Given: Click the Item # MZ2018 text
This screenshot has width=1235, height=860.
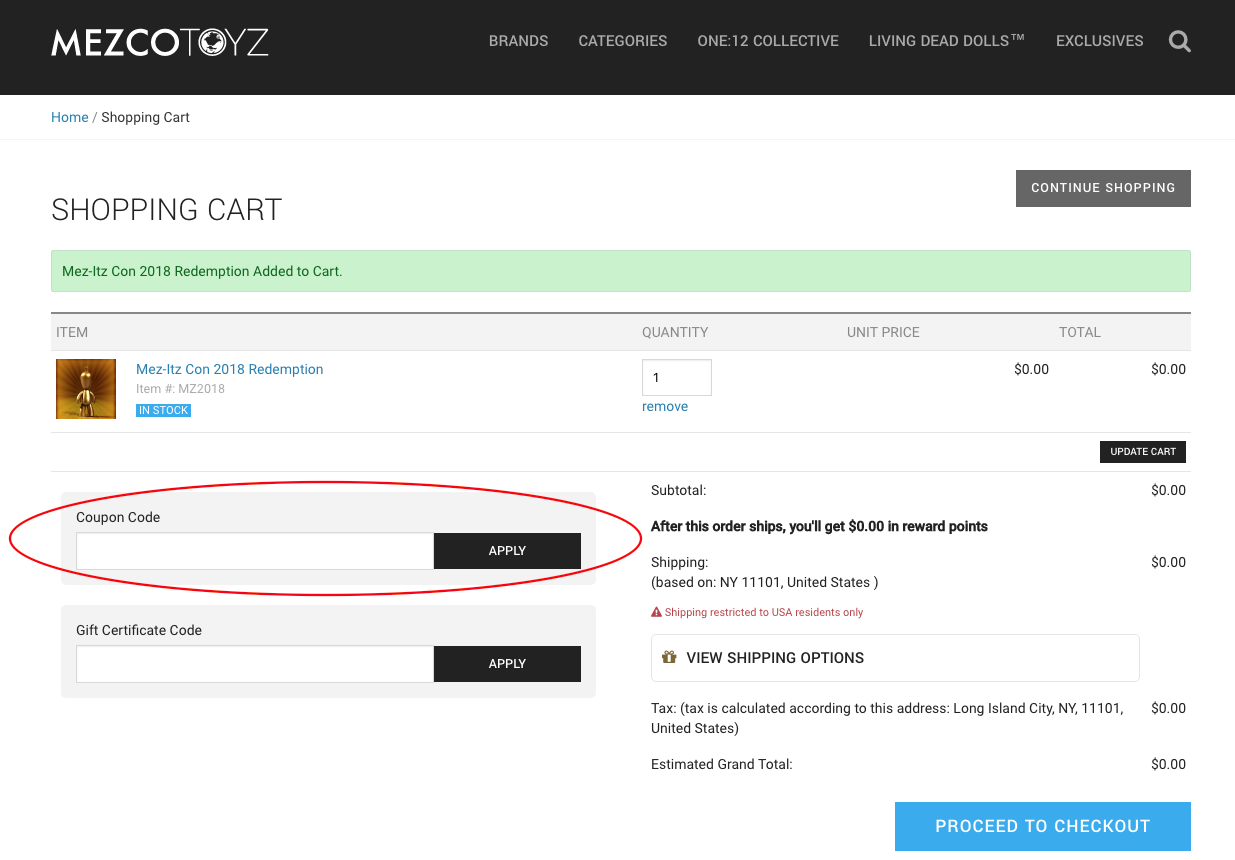Looking at the screenshot, I should 180,389.
